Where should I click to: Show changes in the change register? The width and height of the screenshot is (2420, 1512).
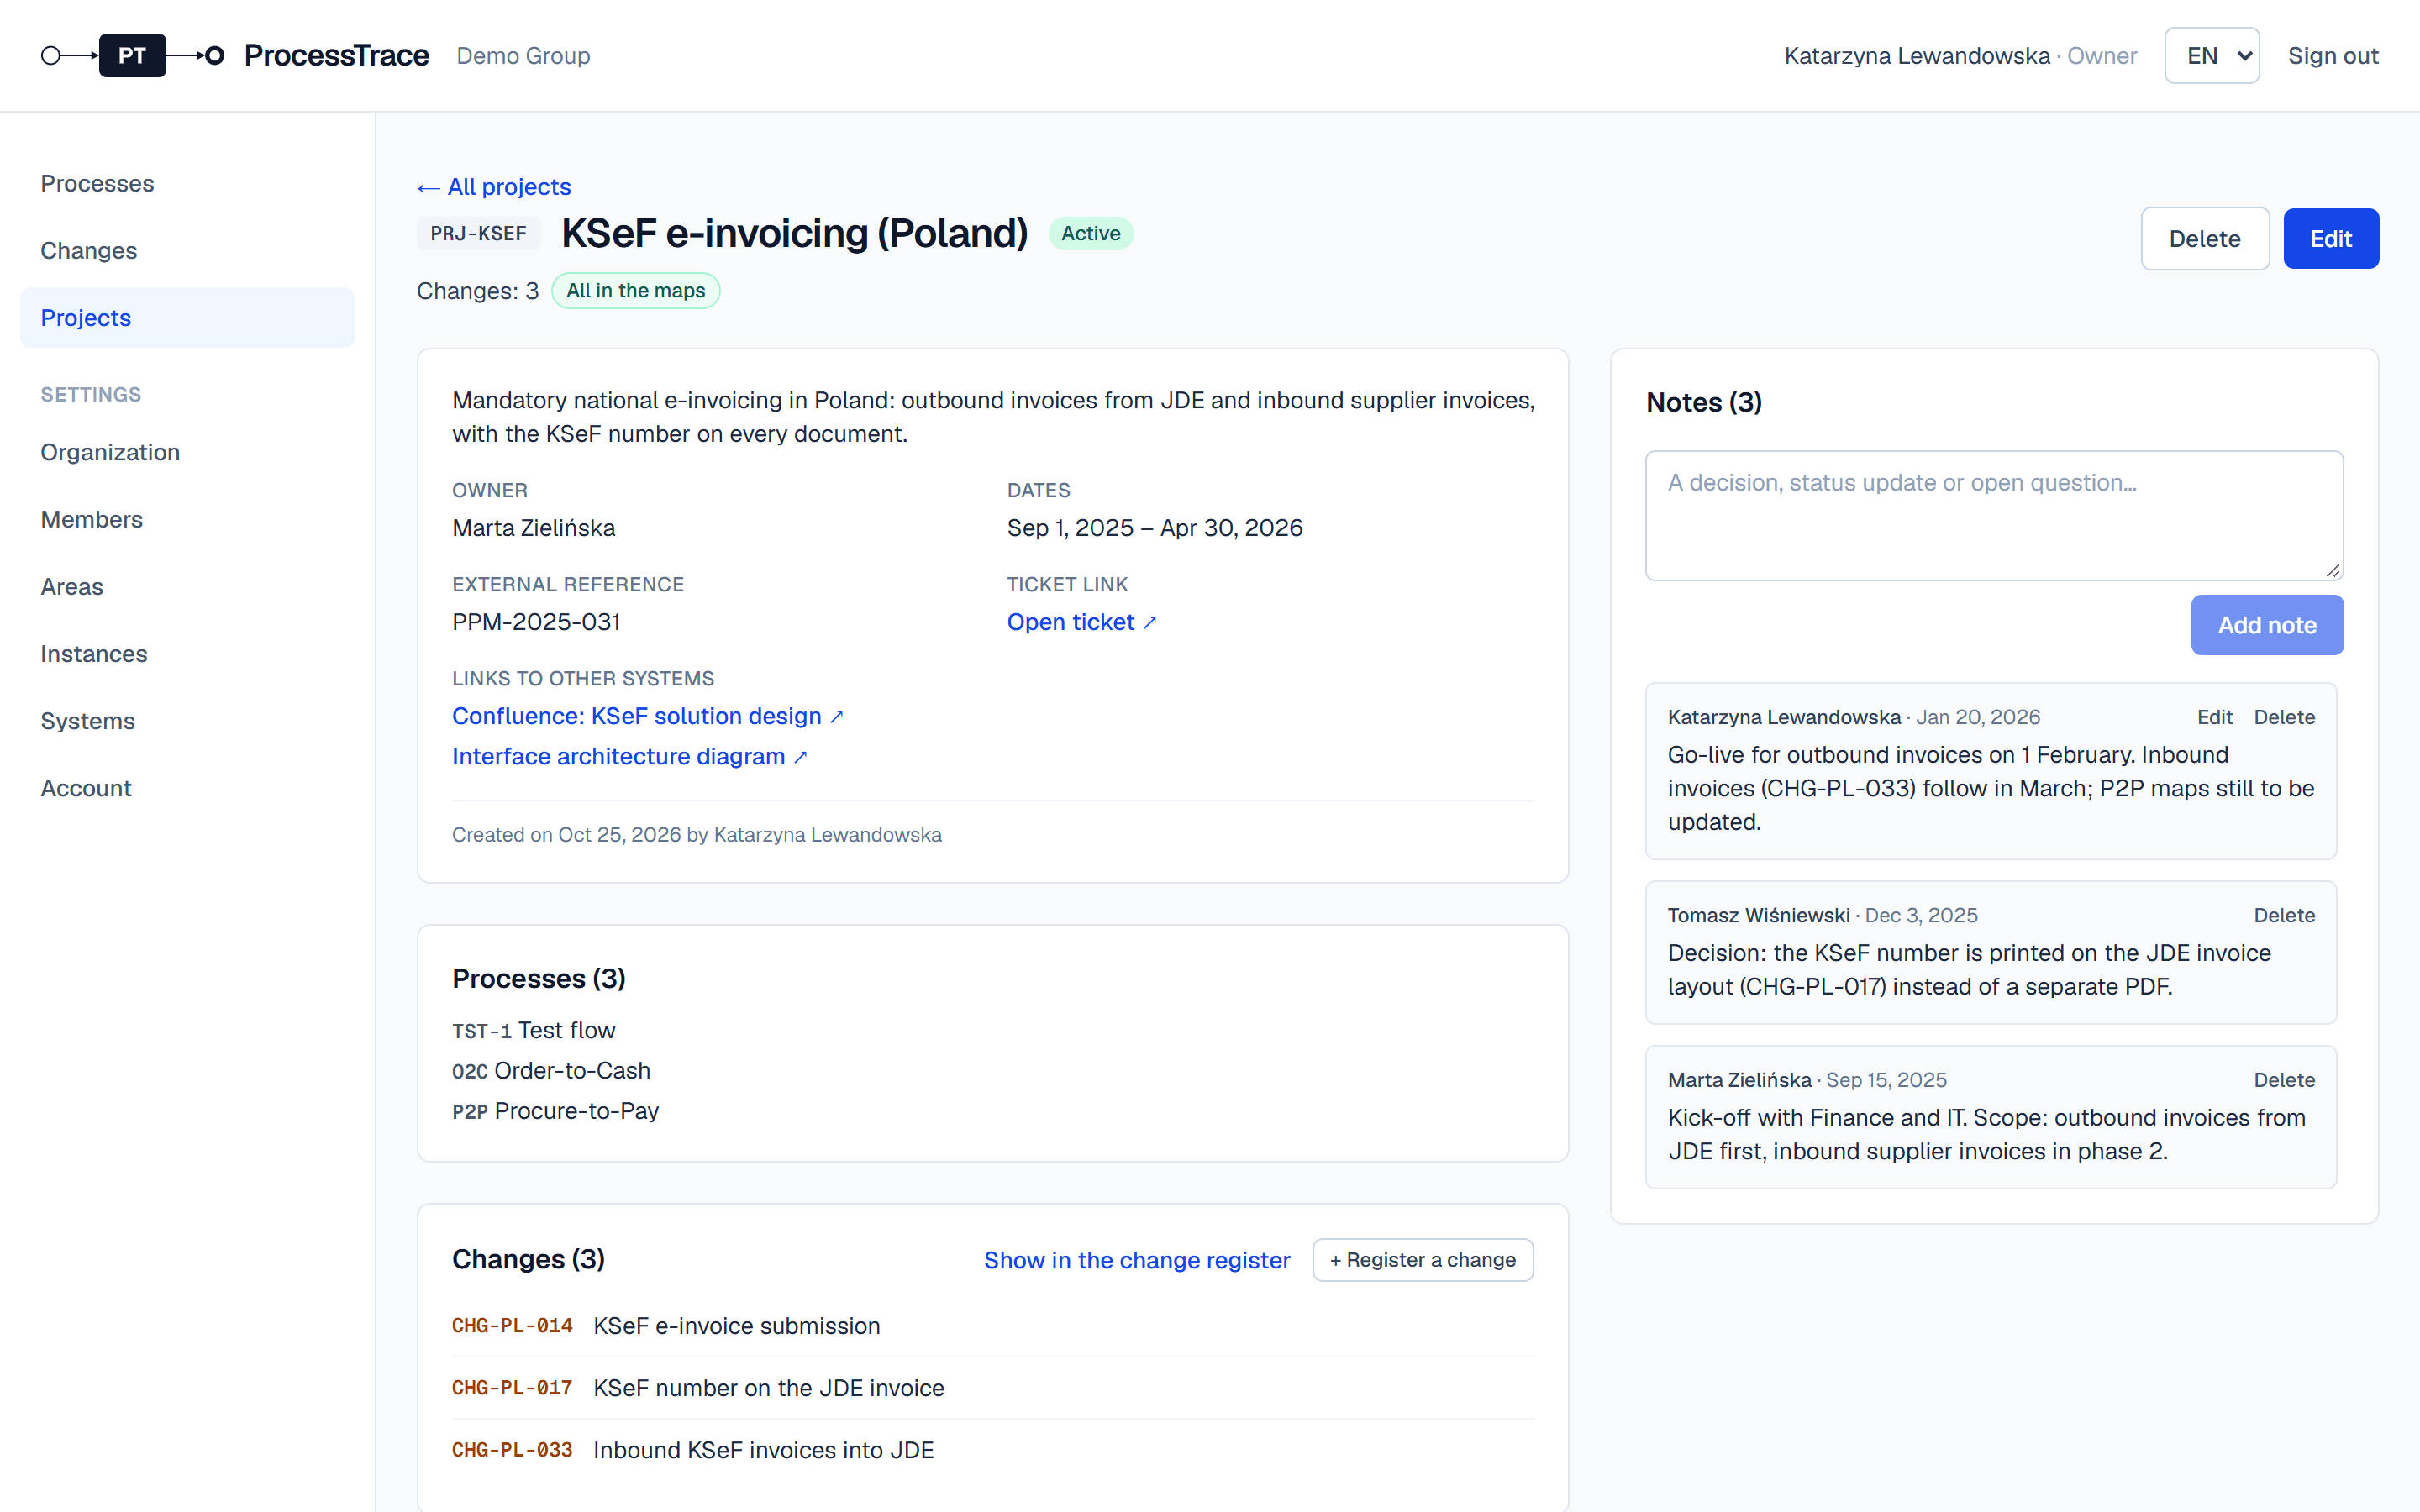click(1137, 1260)
